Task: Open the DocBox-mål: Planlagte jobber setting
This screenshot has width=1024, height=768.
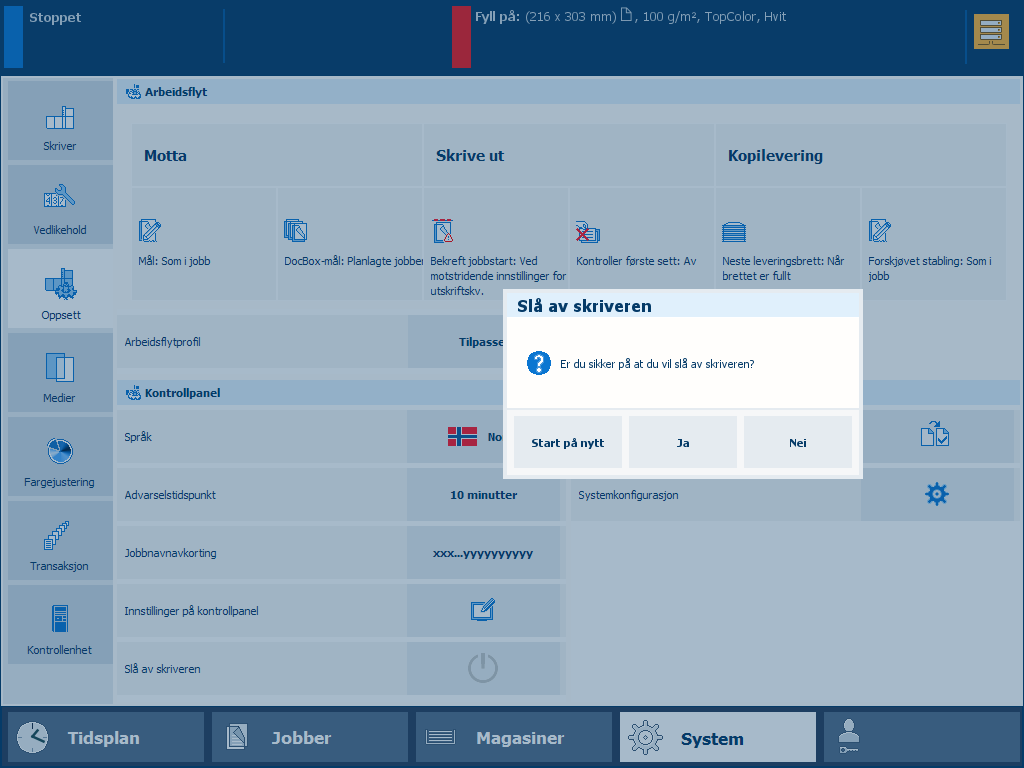Action: point(350,244)
